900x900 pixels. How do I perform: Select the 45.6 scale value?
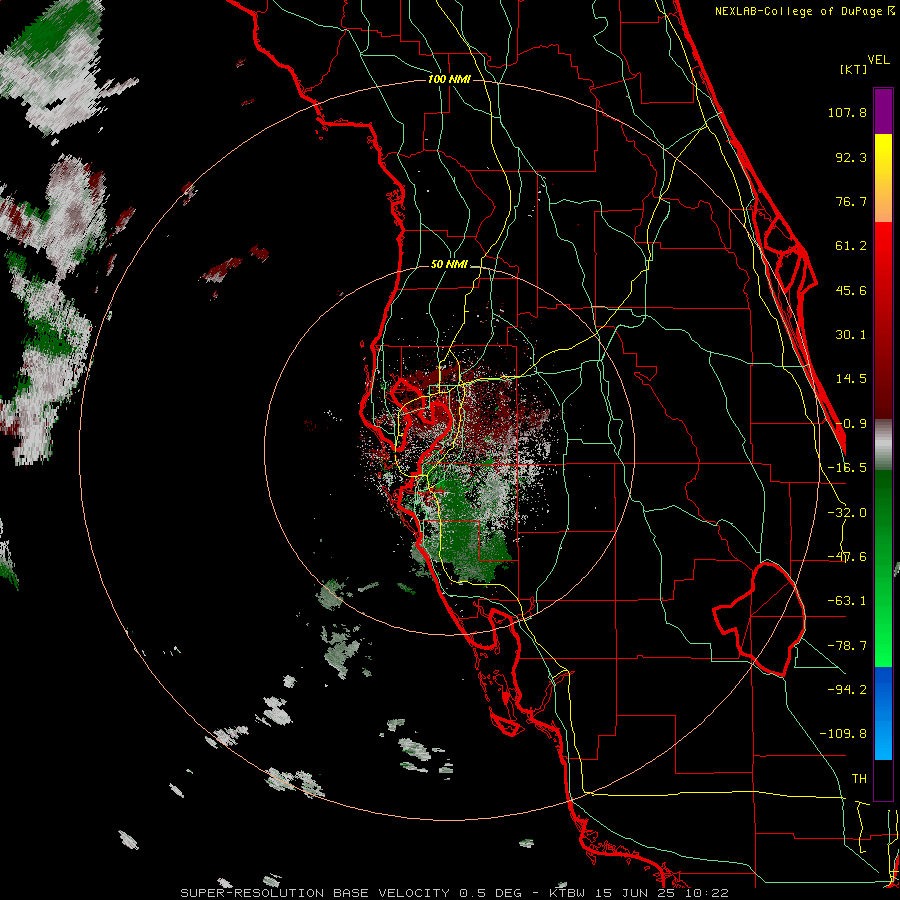tap(851, 290)
